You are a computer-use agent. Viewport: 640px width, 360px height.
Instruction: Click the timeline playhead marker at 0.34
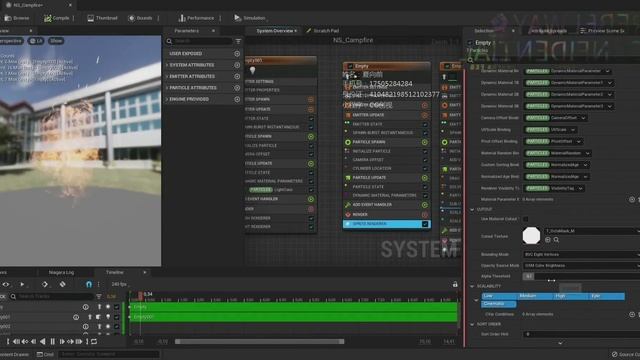pyautogui.click(x=140, y=295)
